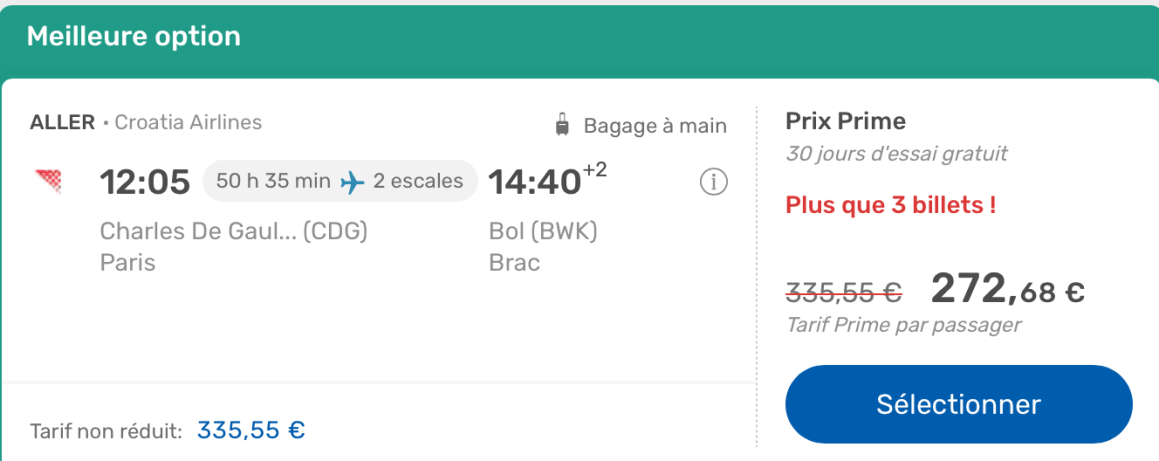Click the 12:05 departure time
This screenshot has width=1159, height=461.
click(x=144, y=182)
